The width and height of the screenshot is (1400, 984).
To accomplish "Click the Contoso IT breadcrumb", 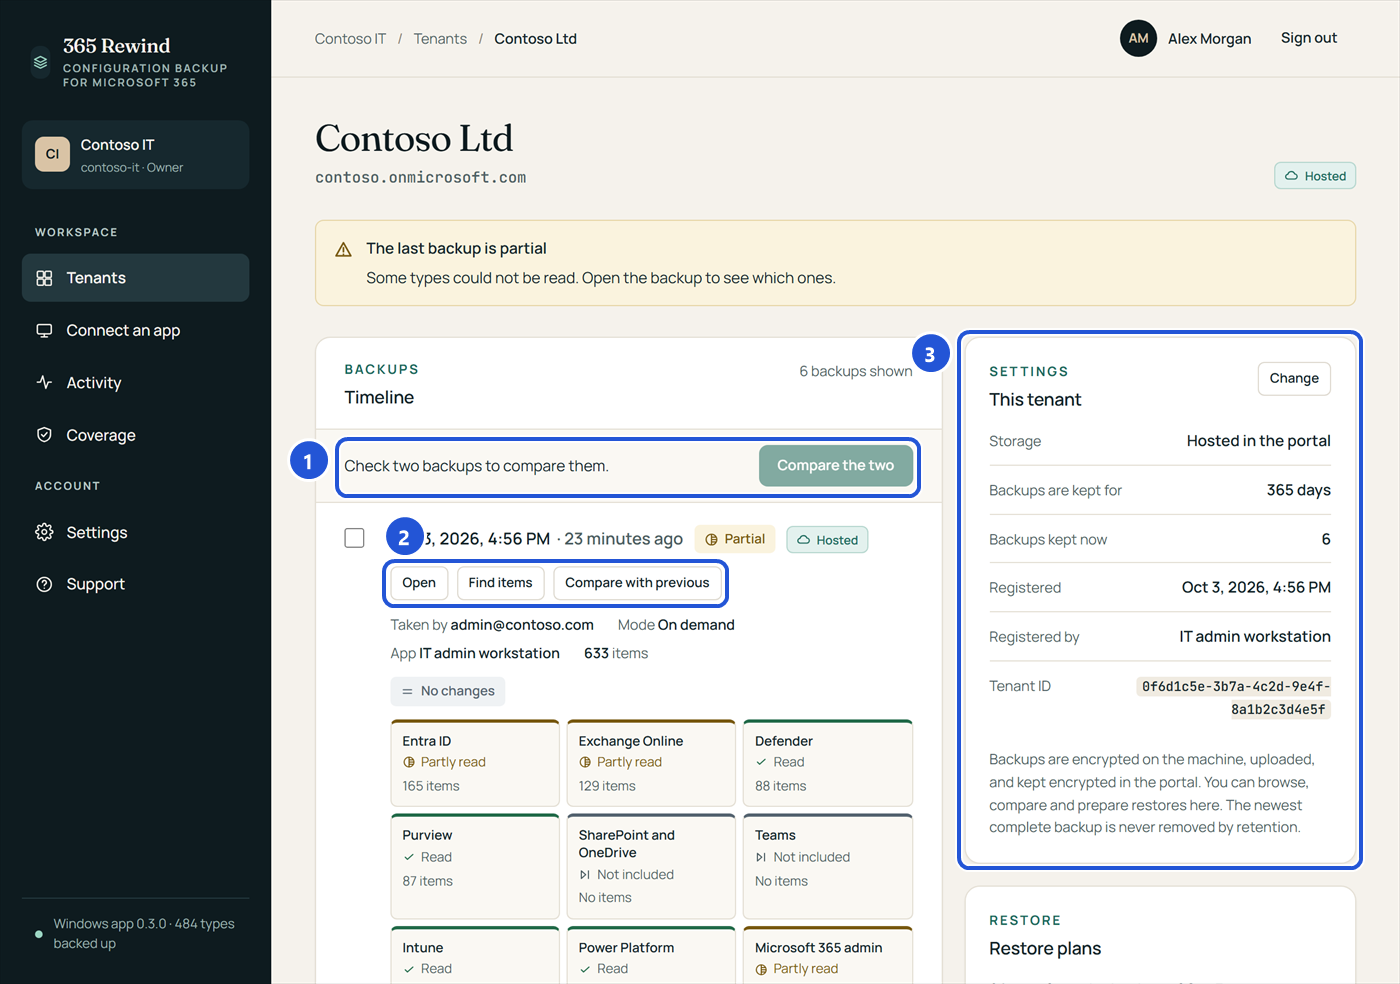I will (x=350, y=39).
